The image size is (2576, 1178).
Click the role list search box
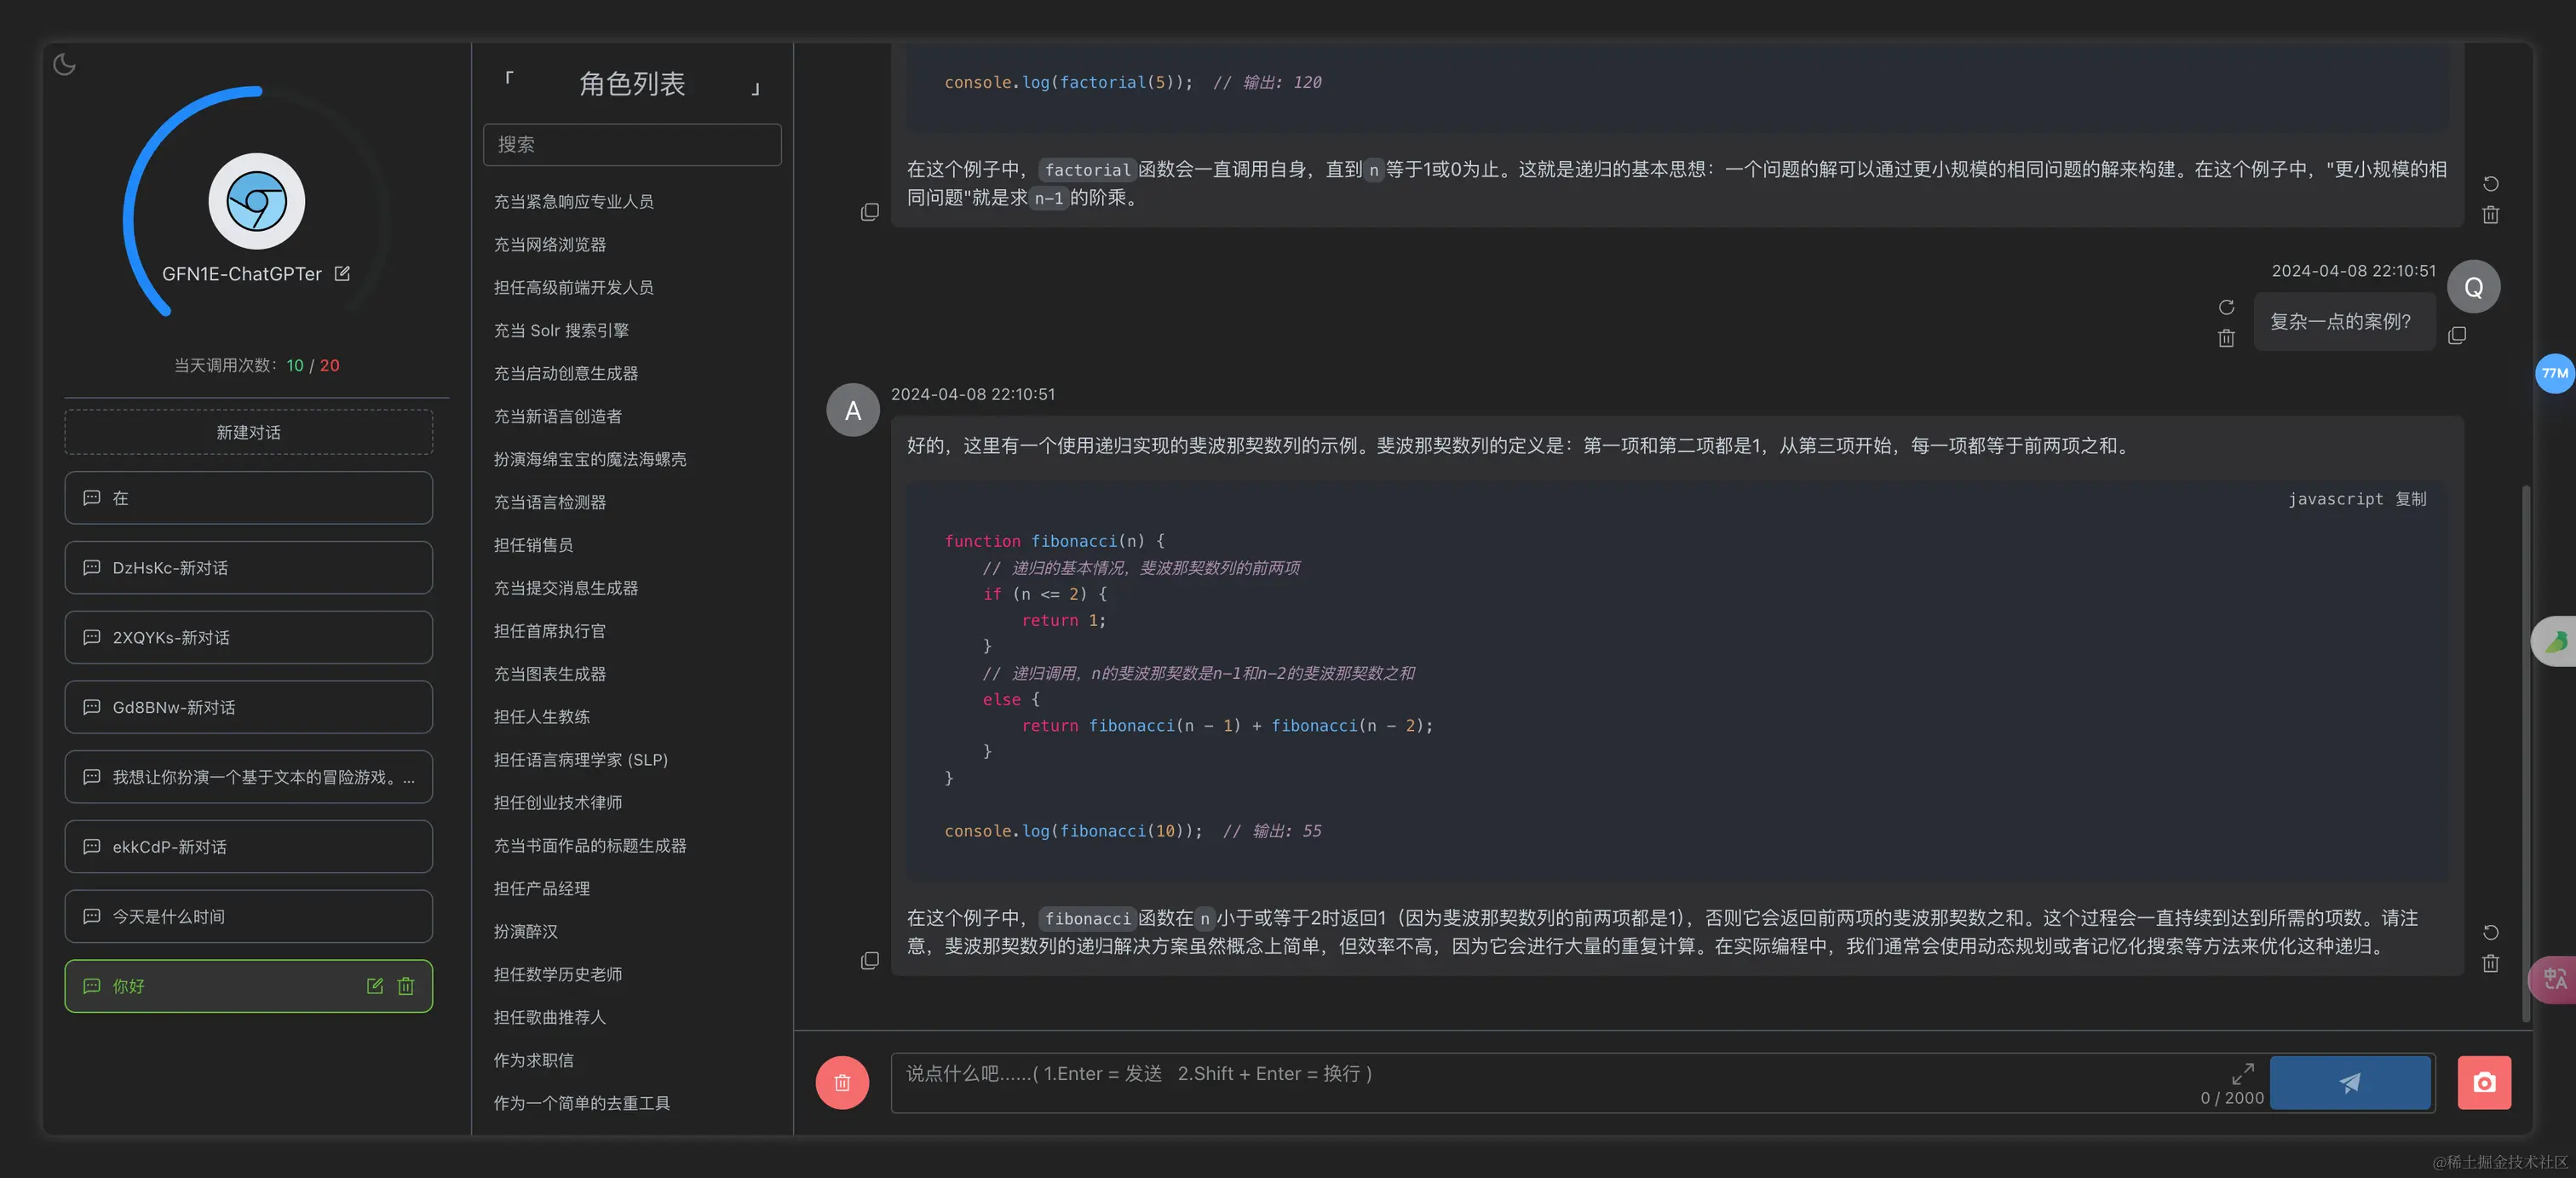pos(632,144)
